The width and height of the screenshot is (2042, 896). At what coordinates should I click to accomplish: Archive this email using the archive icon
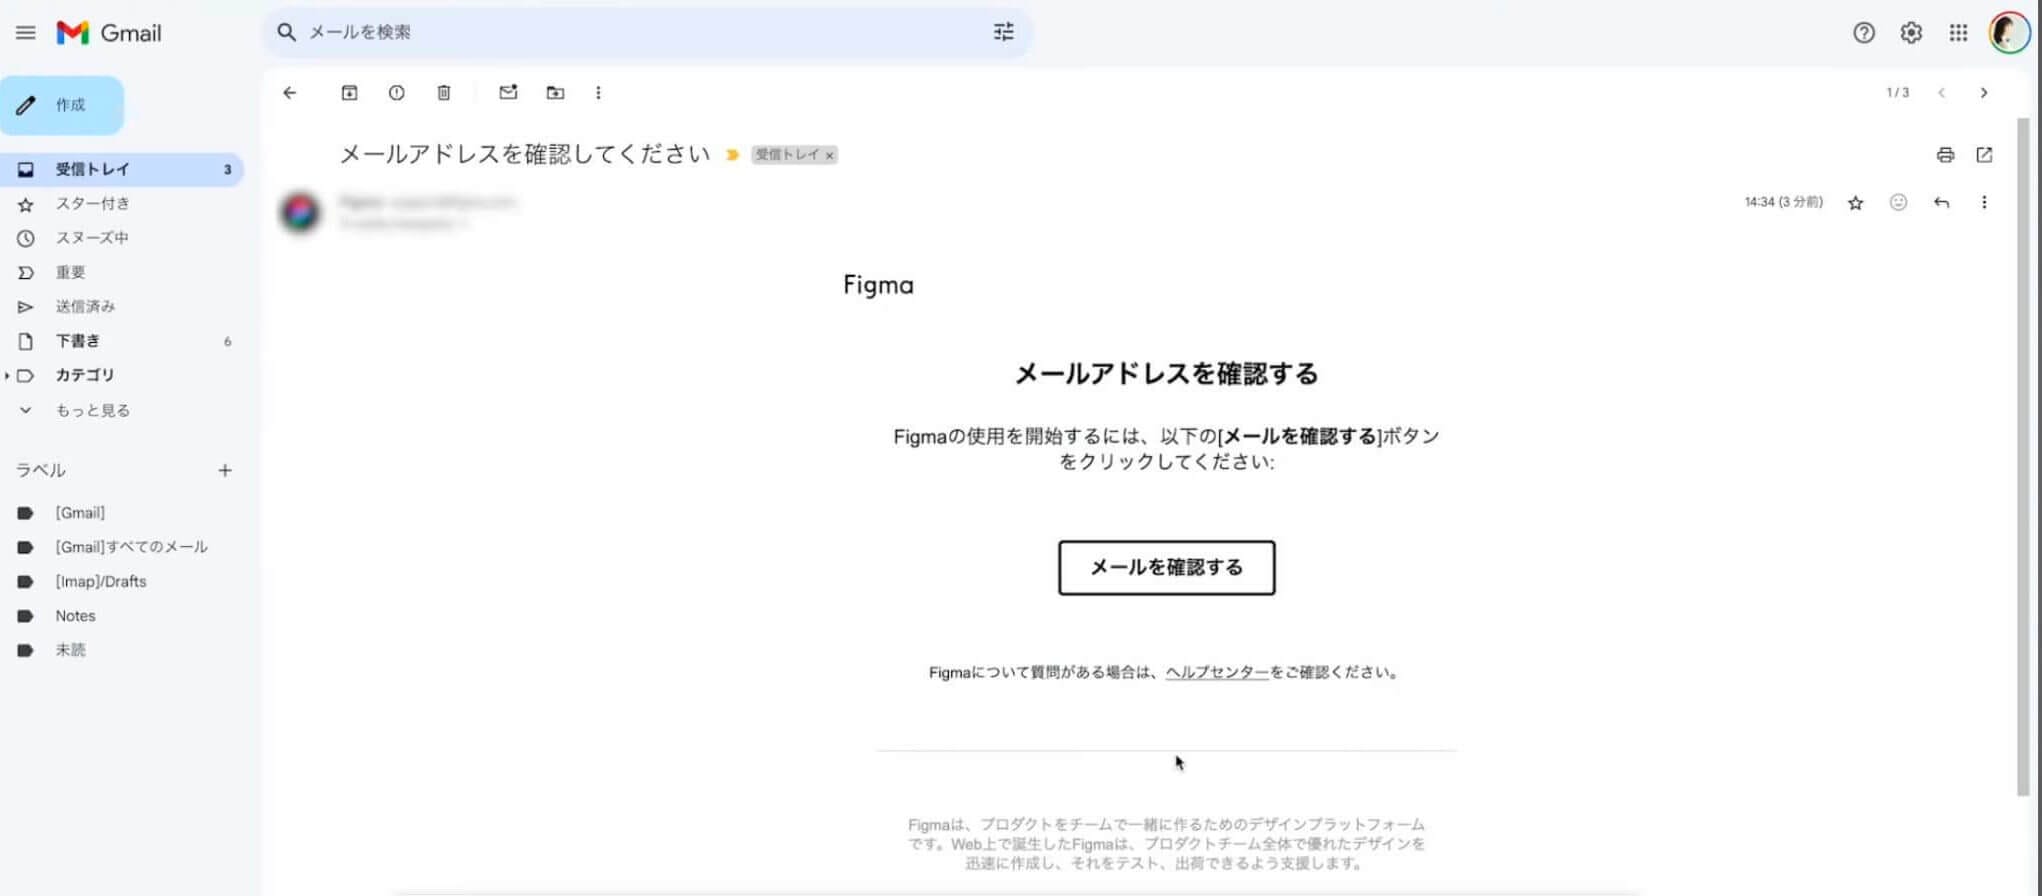point(349,93)
